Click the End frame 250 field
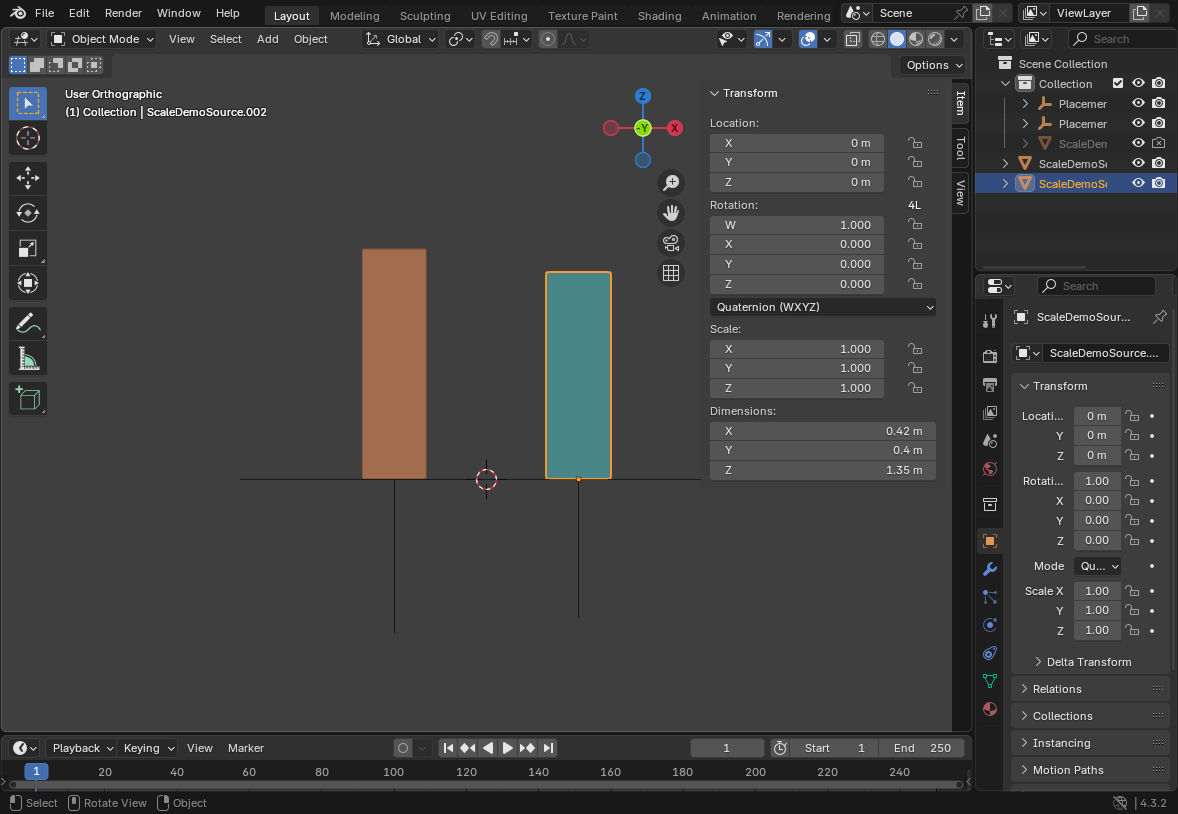 [922, 748]
